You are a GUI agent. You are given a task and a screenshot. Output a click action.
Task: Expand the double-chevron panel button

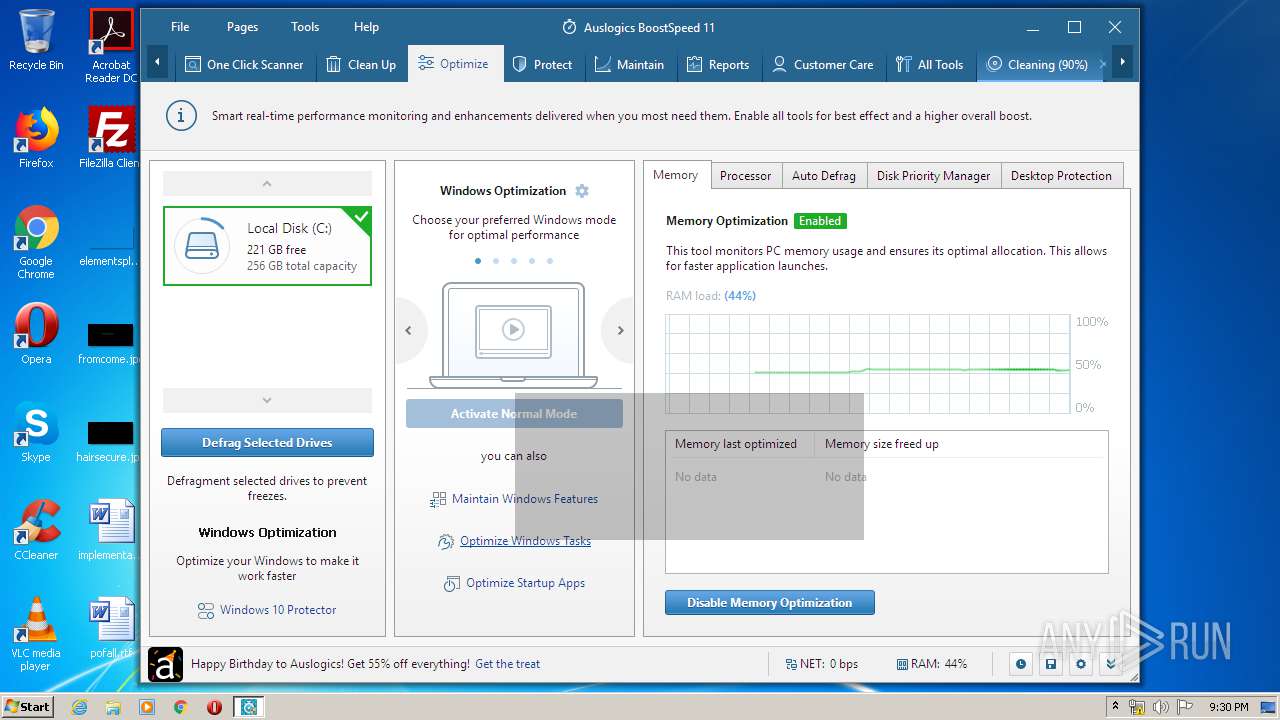1110,664
